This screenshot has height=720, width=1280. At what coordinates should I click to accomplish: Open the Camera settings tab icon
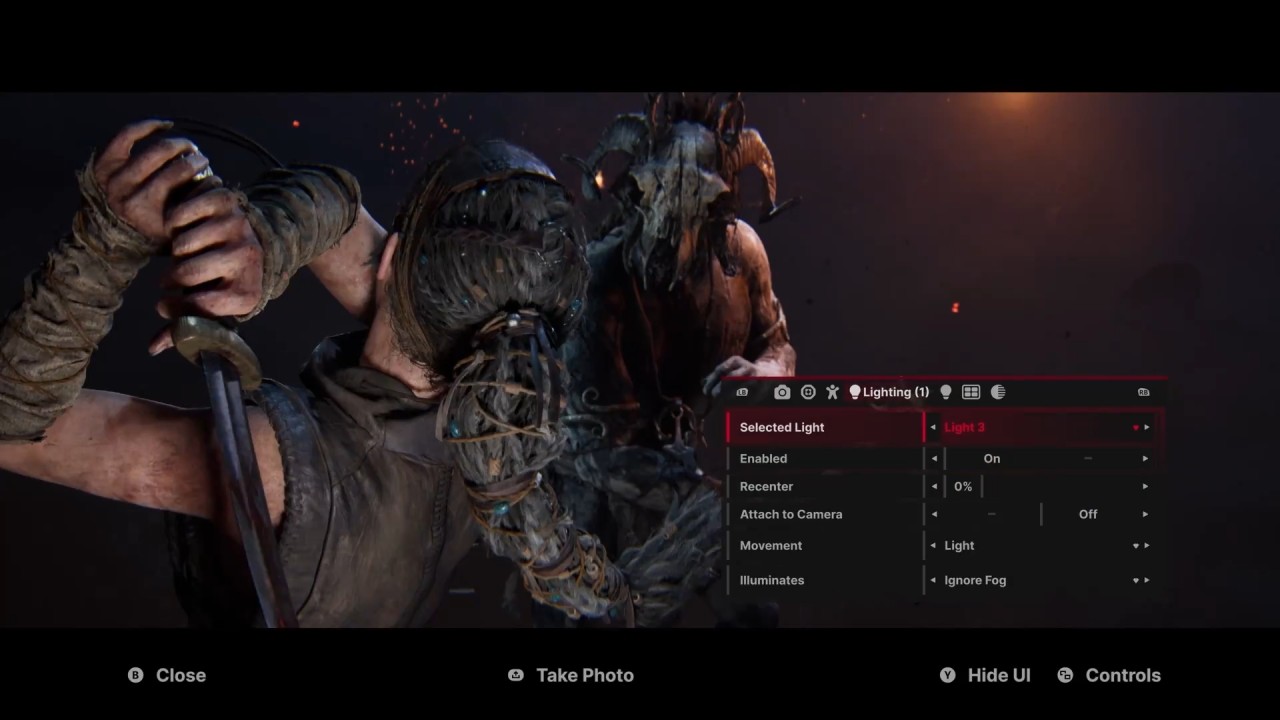point(782,392)
